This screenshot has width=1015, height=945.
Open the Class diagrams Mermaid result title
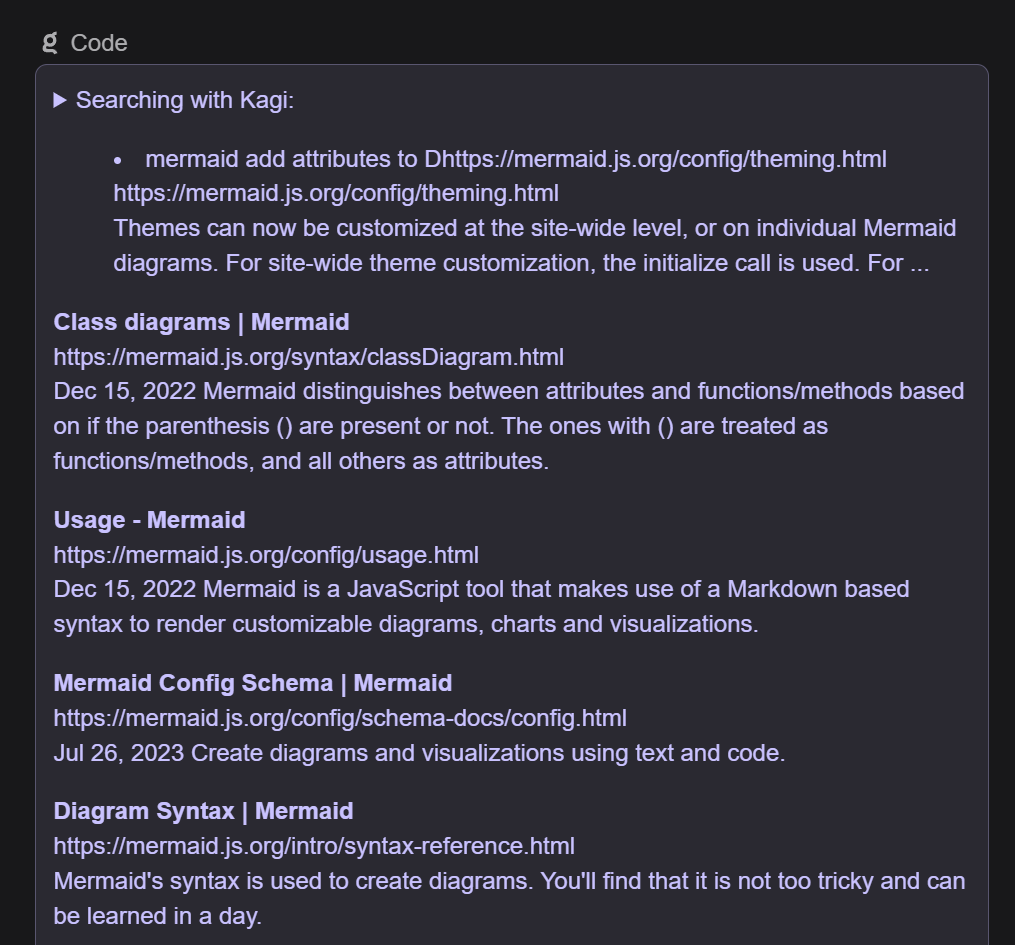tap(201, 322)
